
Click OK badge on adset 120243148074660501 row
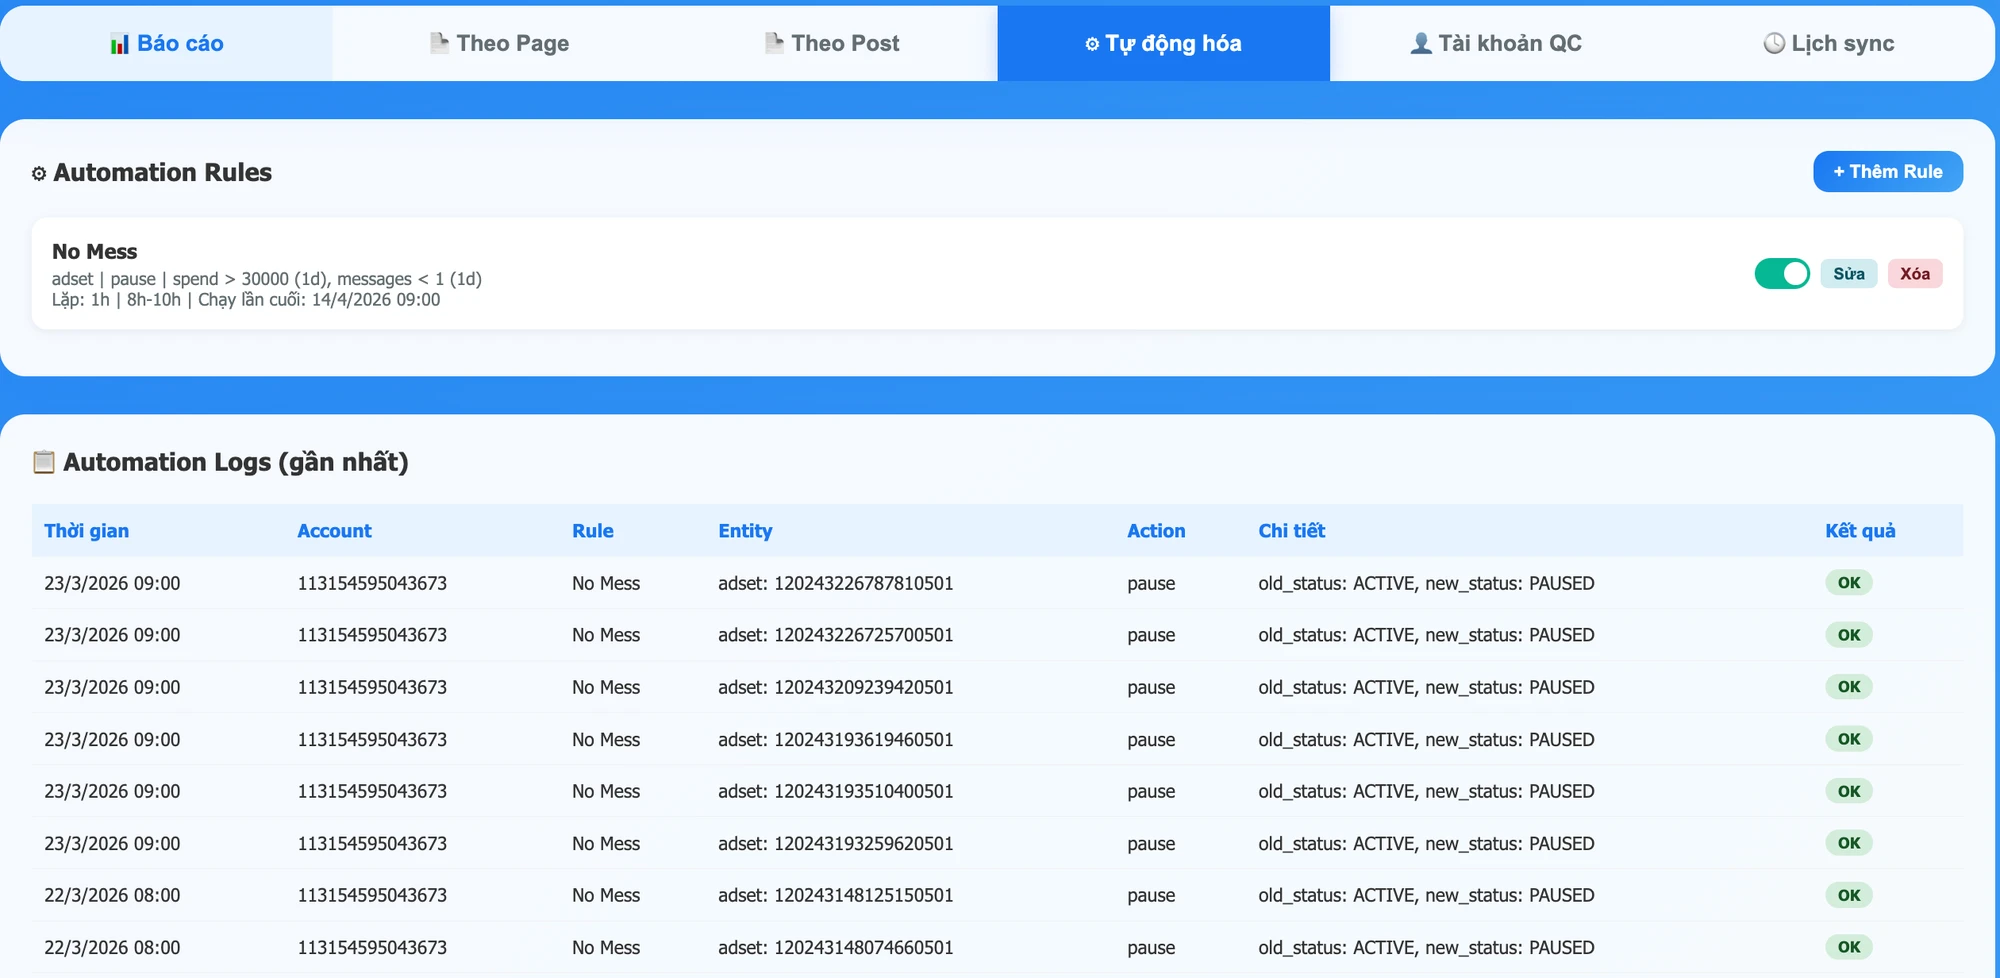tap(1849, 947)
